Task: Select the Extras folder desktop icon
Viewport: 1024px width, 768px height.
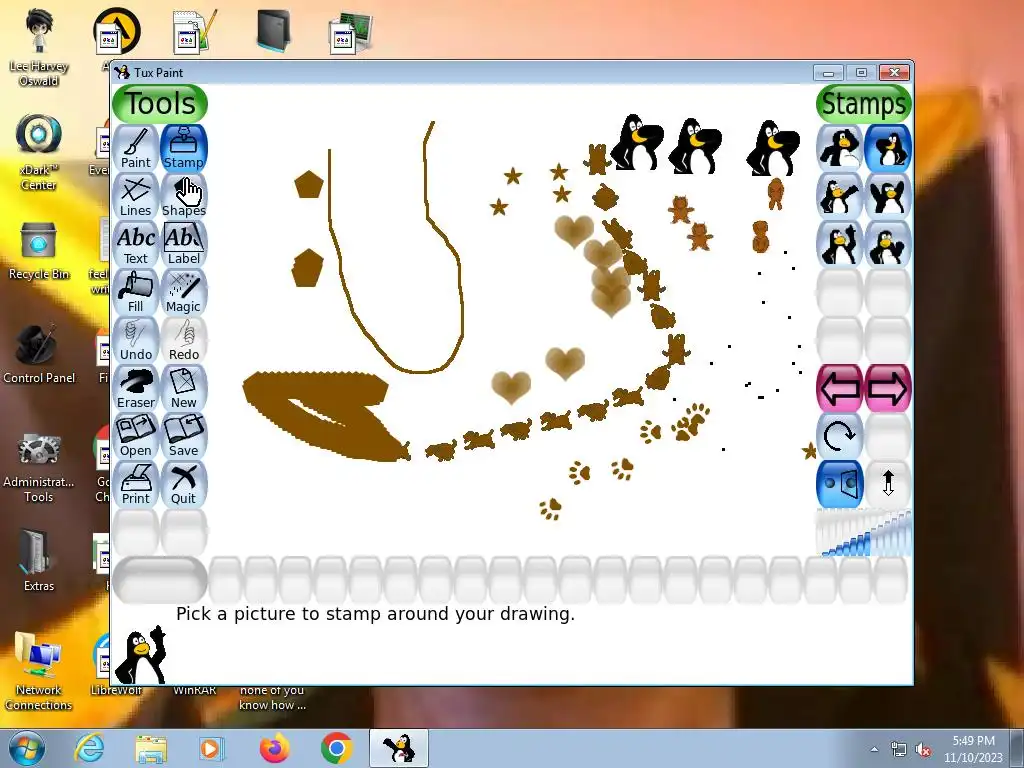Action: 39,560
